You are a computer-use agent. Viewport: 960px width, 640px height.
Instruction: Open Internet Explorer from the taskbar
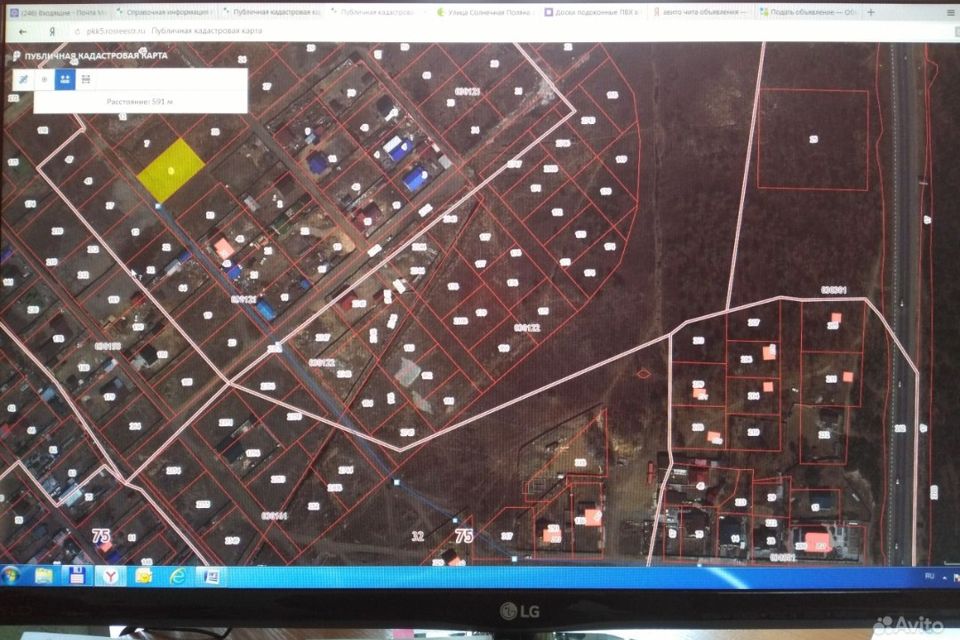[x=178, y=575]
